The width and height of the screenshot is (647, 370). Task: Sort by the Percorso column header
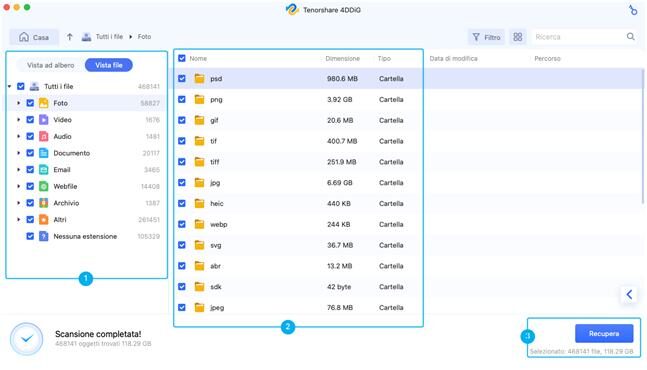point(547,59)
